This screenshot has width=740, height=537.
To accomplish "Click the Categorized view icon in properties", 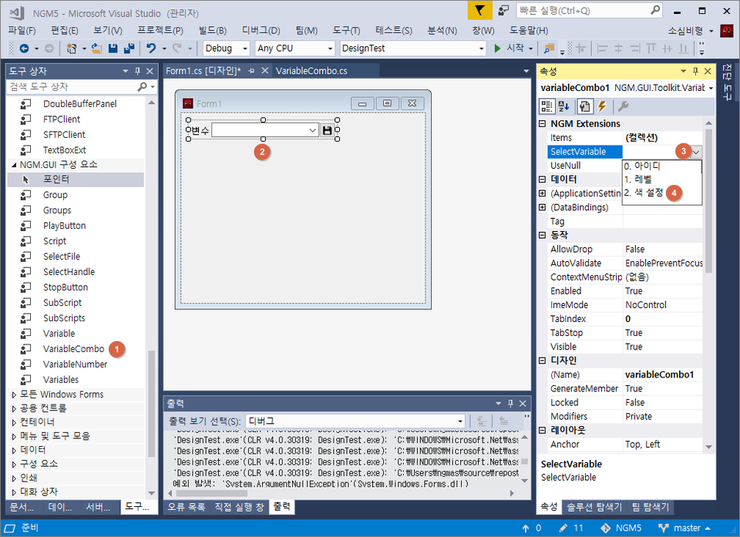I will [547, 106].
